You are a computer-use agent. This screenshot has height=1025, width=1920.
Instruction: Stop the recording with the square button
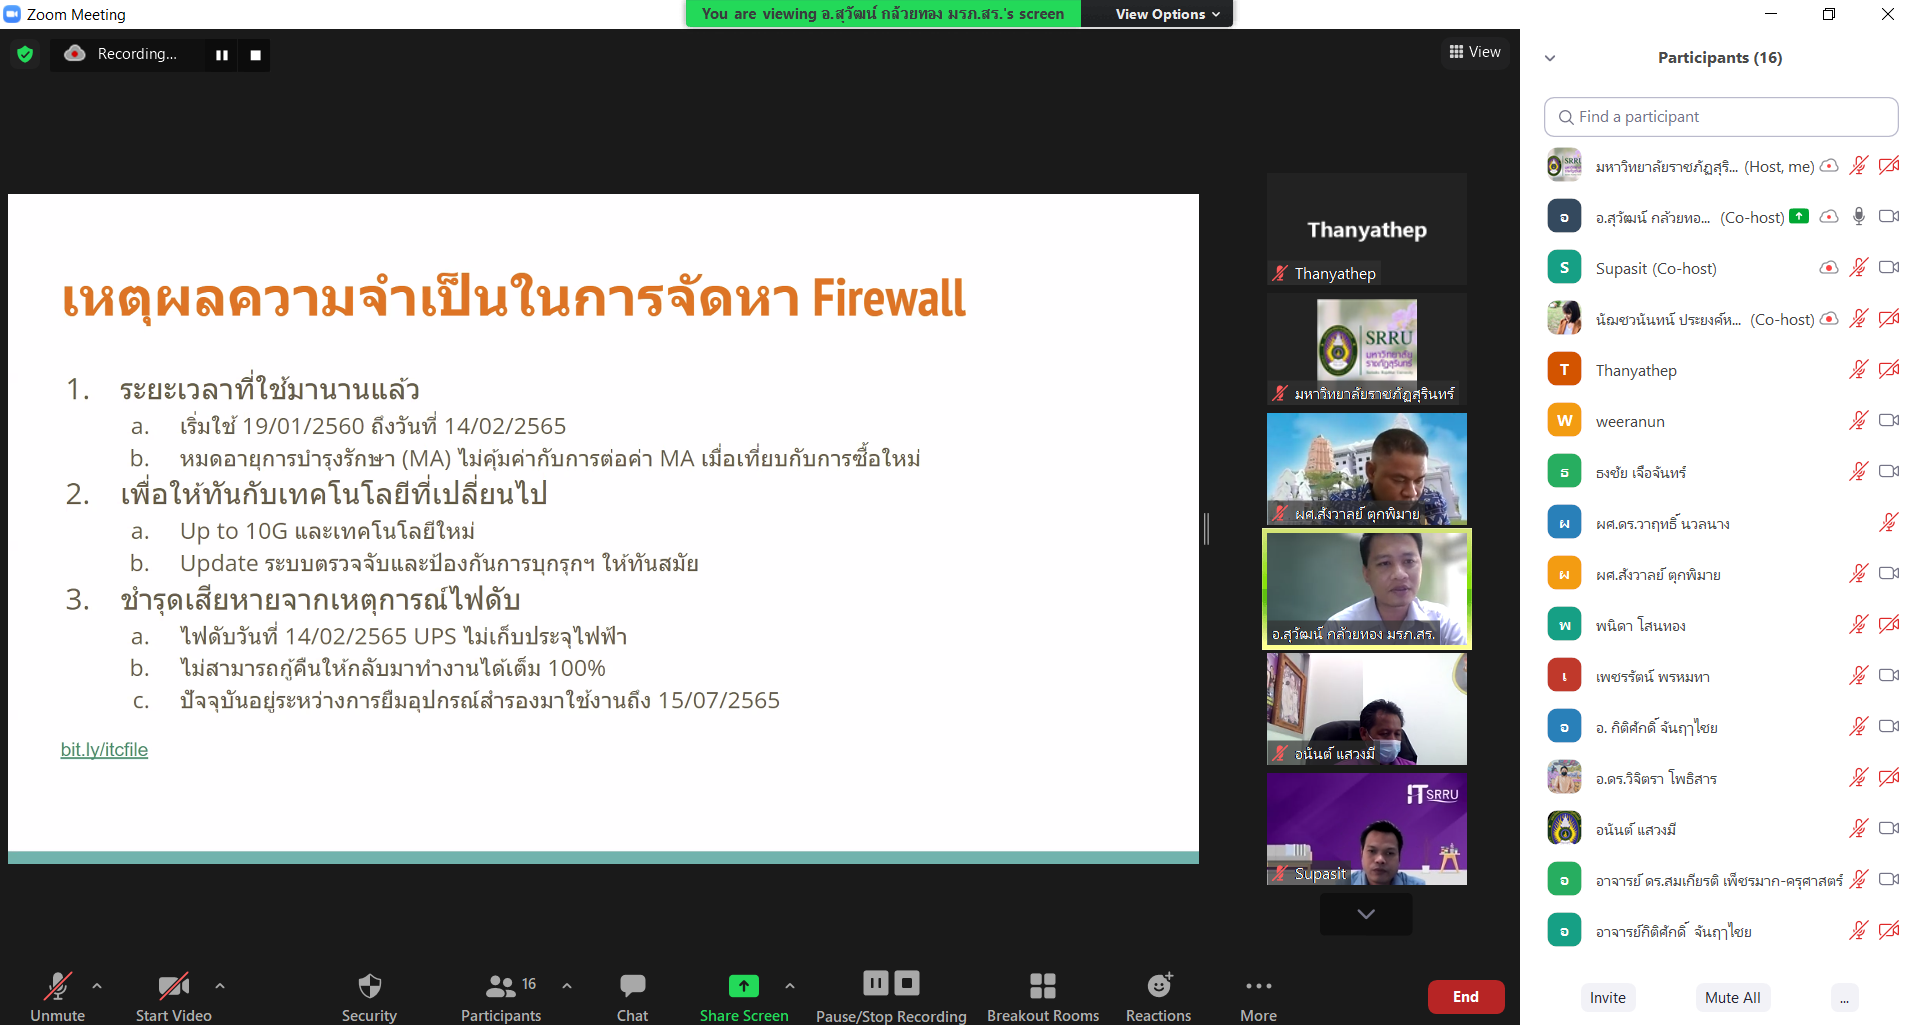(x=255, y=55)
